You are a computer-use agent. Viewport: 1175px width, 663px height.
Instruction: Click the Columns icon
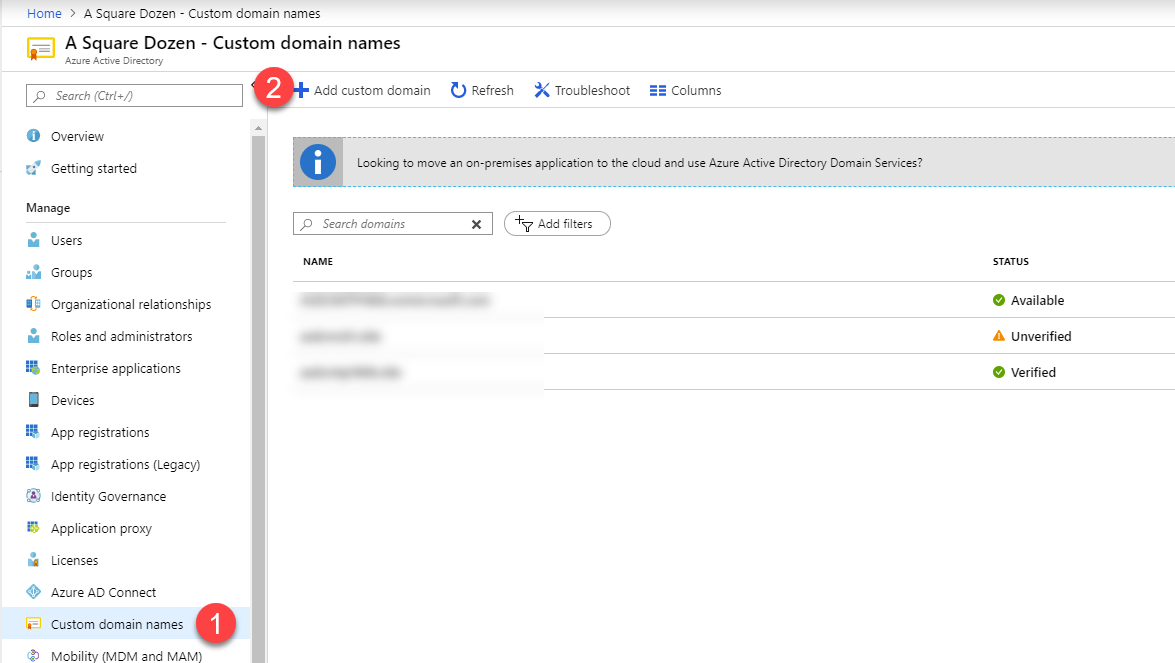click(x=657, y=90)
